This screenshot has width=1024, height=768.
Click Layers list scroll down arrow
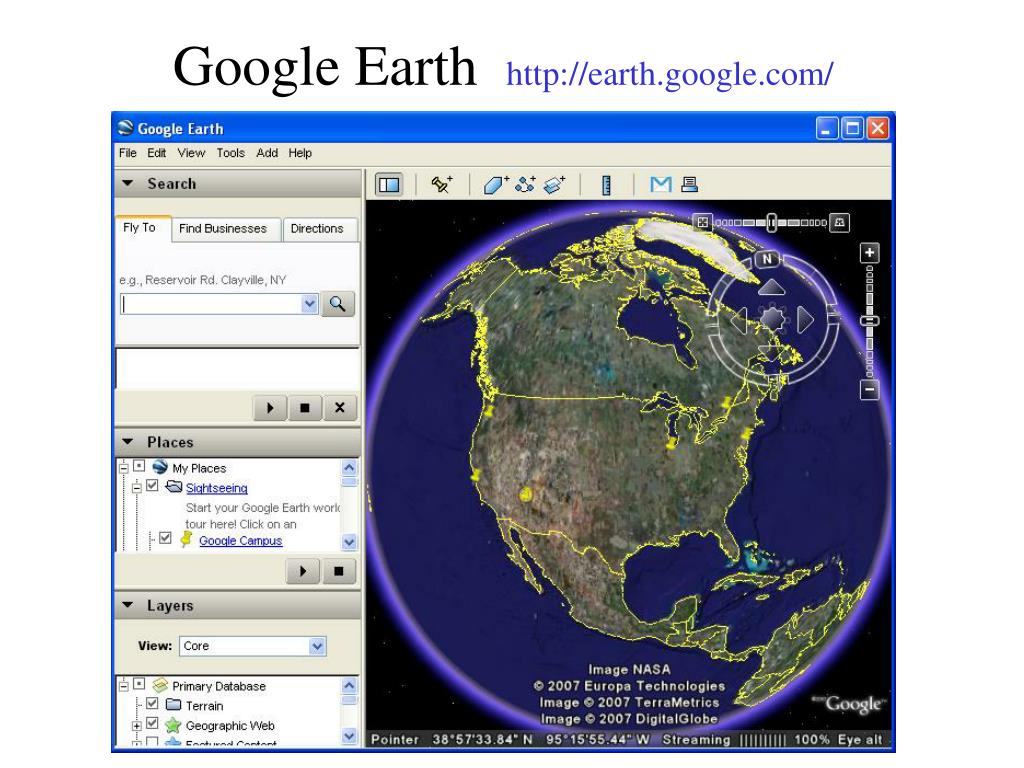(x=349, y=736)
